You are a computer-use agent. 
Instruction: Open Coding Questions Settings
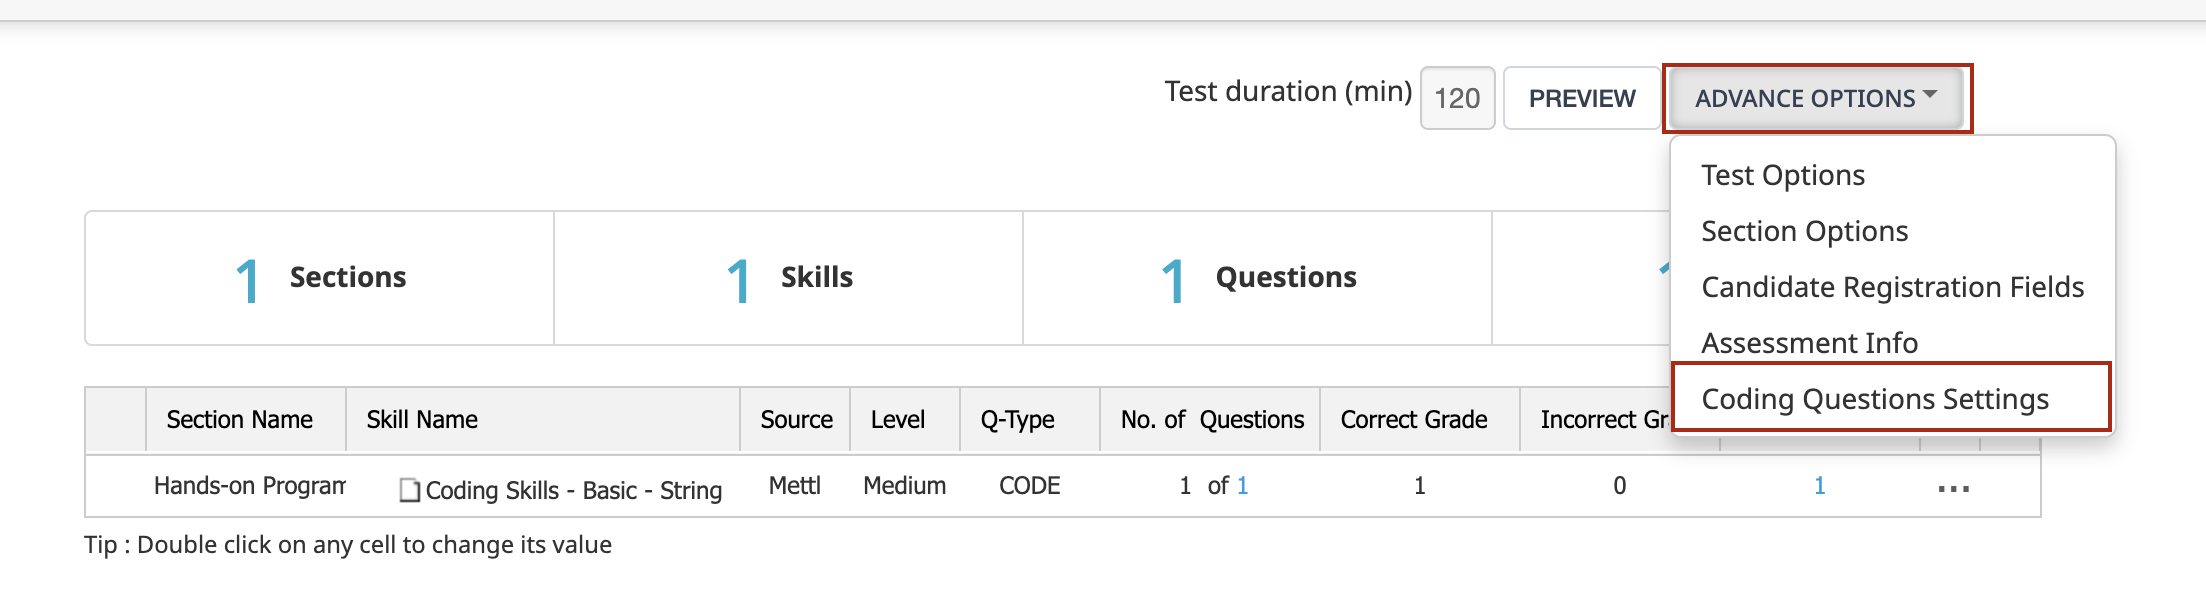tap(1875, 399)
